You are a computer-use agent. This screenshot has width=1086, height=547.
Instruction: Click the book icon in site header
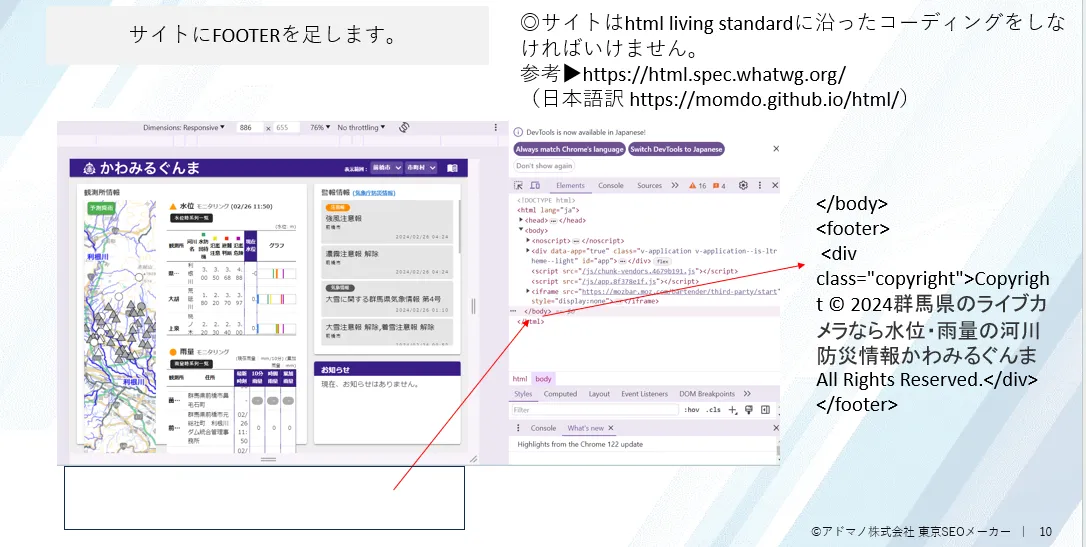point(452,168)
